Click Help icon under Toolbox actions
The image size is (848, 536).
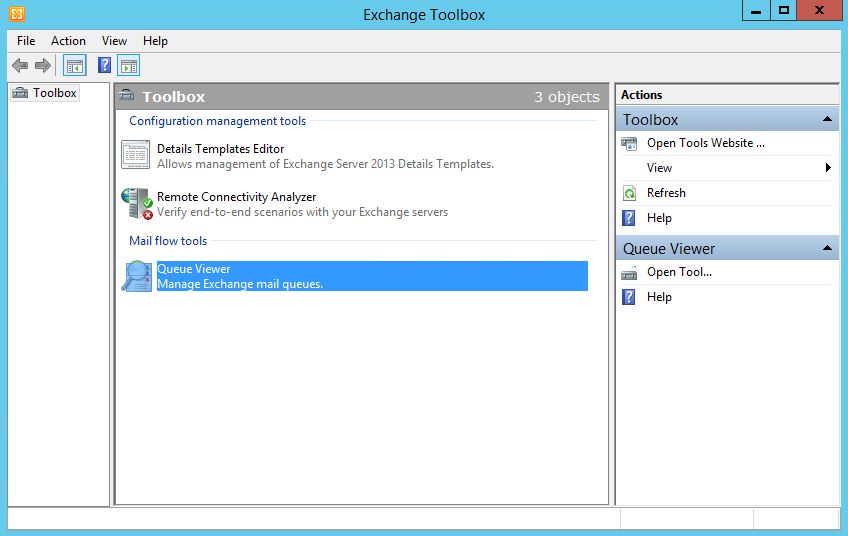[629, 218]
